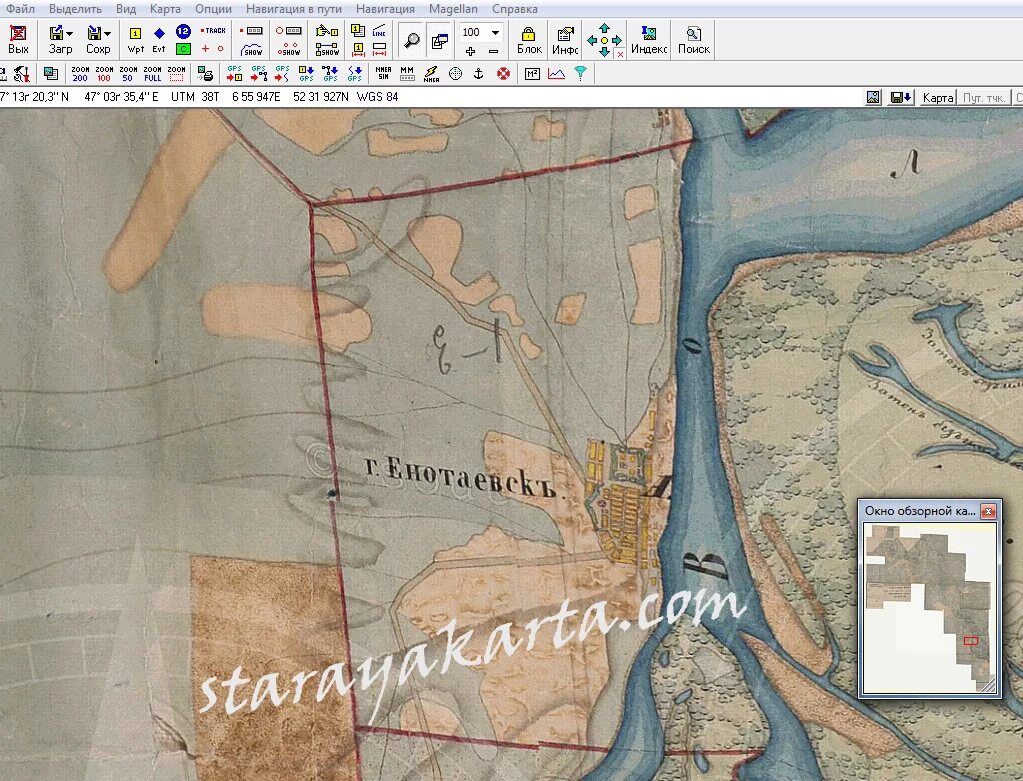Screen dimensions: 1023x781
Task: Toggle the NMEA SIM simulator icon
Action: (x=384, y=74)
